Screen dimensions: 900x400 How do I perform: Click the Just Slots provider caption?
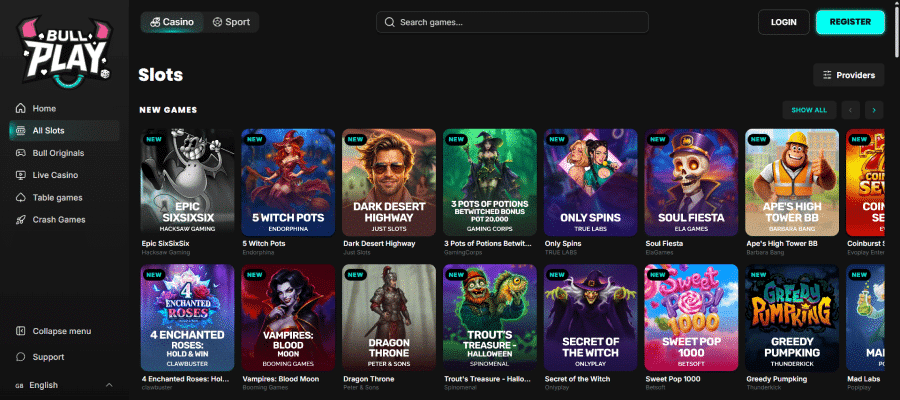(356, 253)
